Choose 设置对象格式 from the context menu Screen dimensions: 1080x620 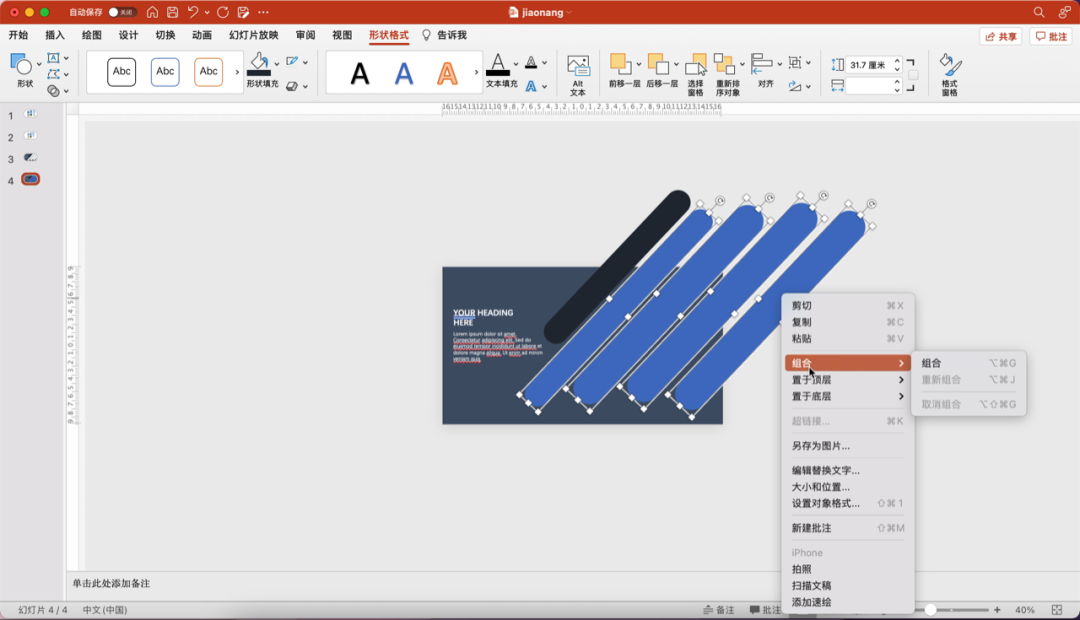(x=848, y=504)
